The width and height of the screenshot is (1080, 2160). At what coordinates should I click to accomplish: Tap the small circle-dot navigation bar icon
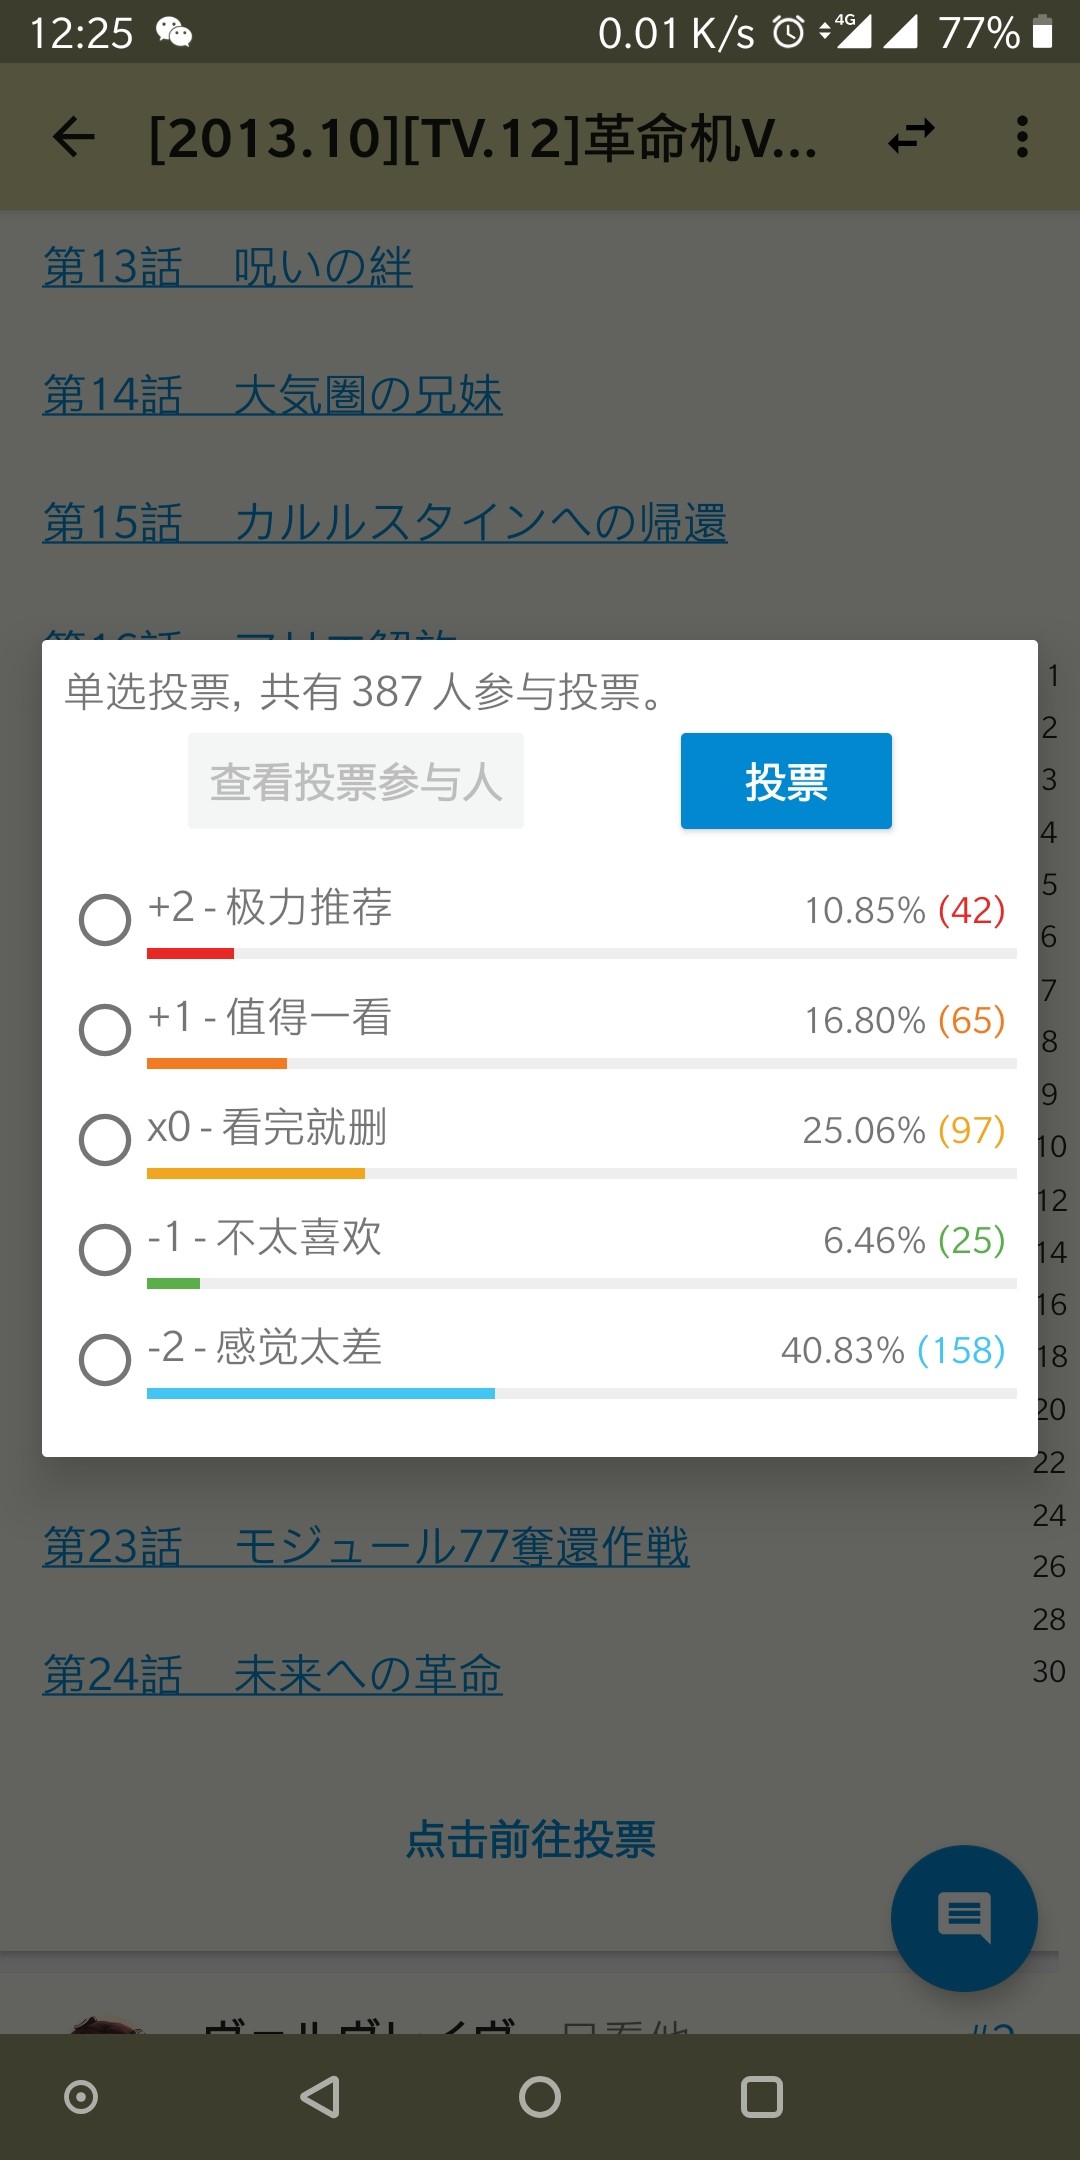point(81,2097)
